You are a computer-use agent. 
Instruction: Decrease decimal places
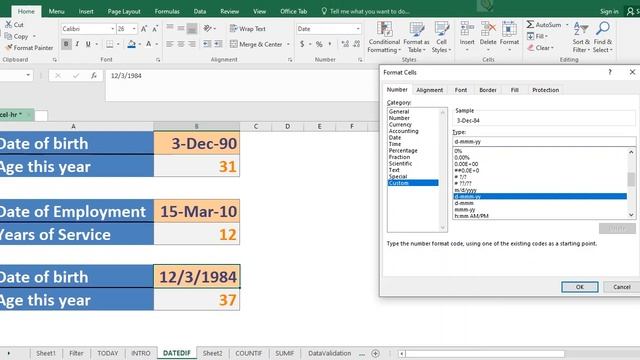[356, 44]
